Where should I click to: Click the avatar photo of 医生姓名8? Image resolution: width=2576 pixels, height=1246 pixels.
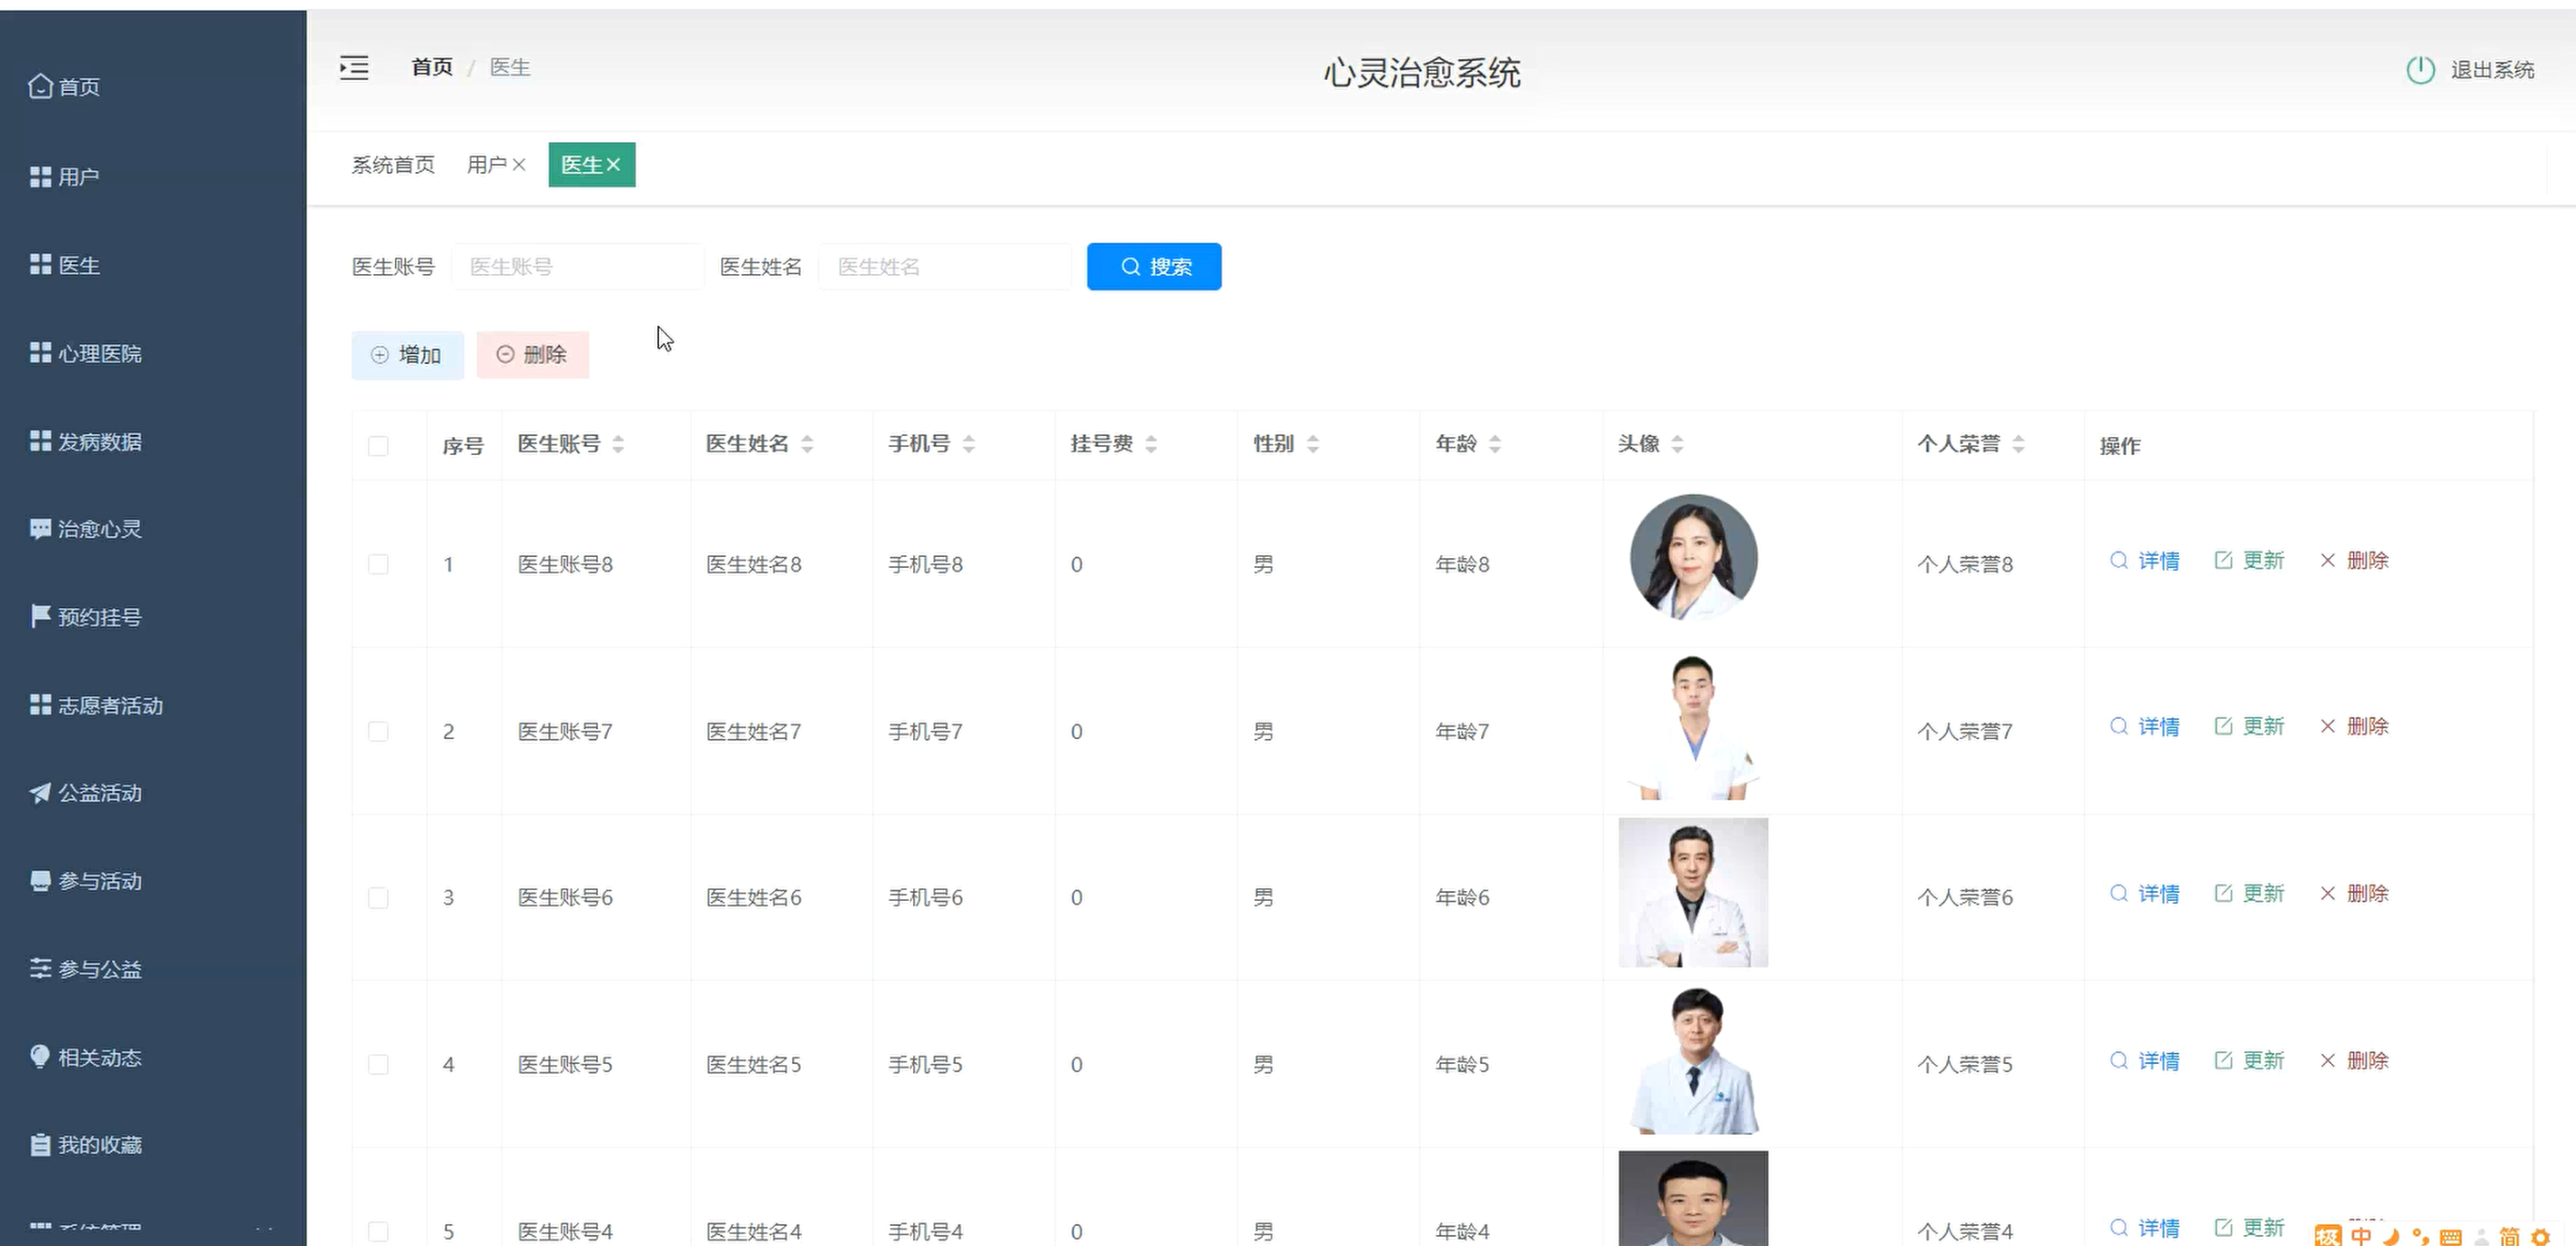tap(1693, 557)
